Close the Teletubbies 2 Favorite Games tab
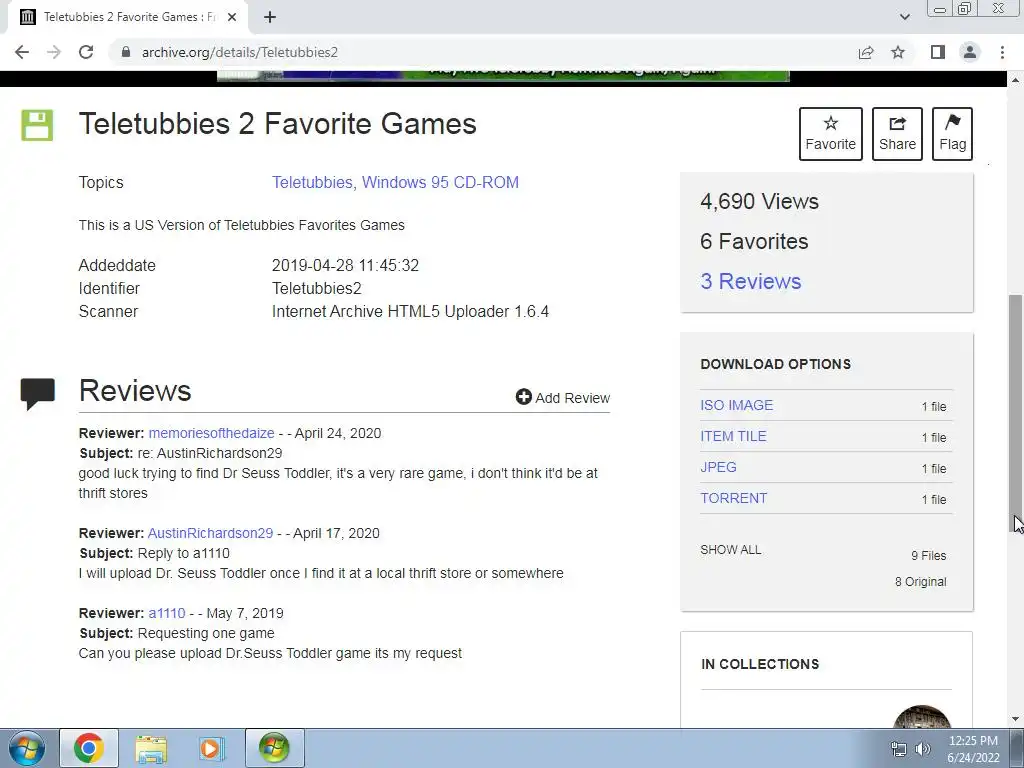This screenshot has height=768, width=1024. pos(232,17)
